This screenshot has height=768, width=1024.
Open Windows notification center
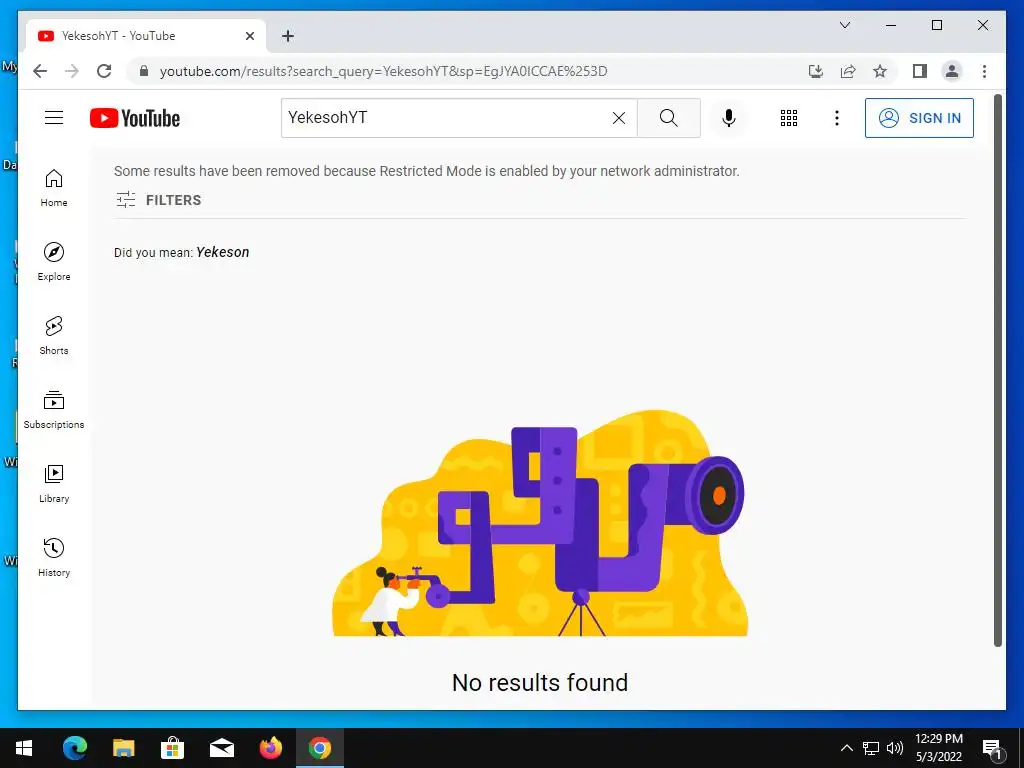pyautogui.click(x=992, y=748)
